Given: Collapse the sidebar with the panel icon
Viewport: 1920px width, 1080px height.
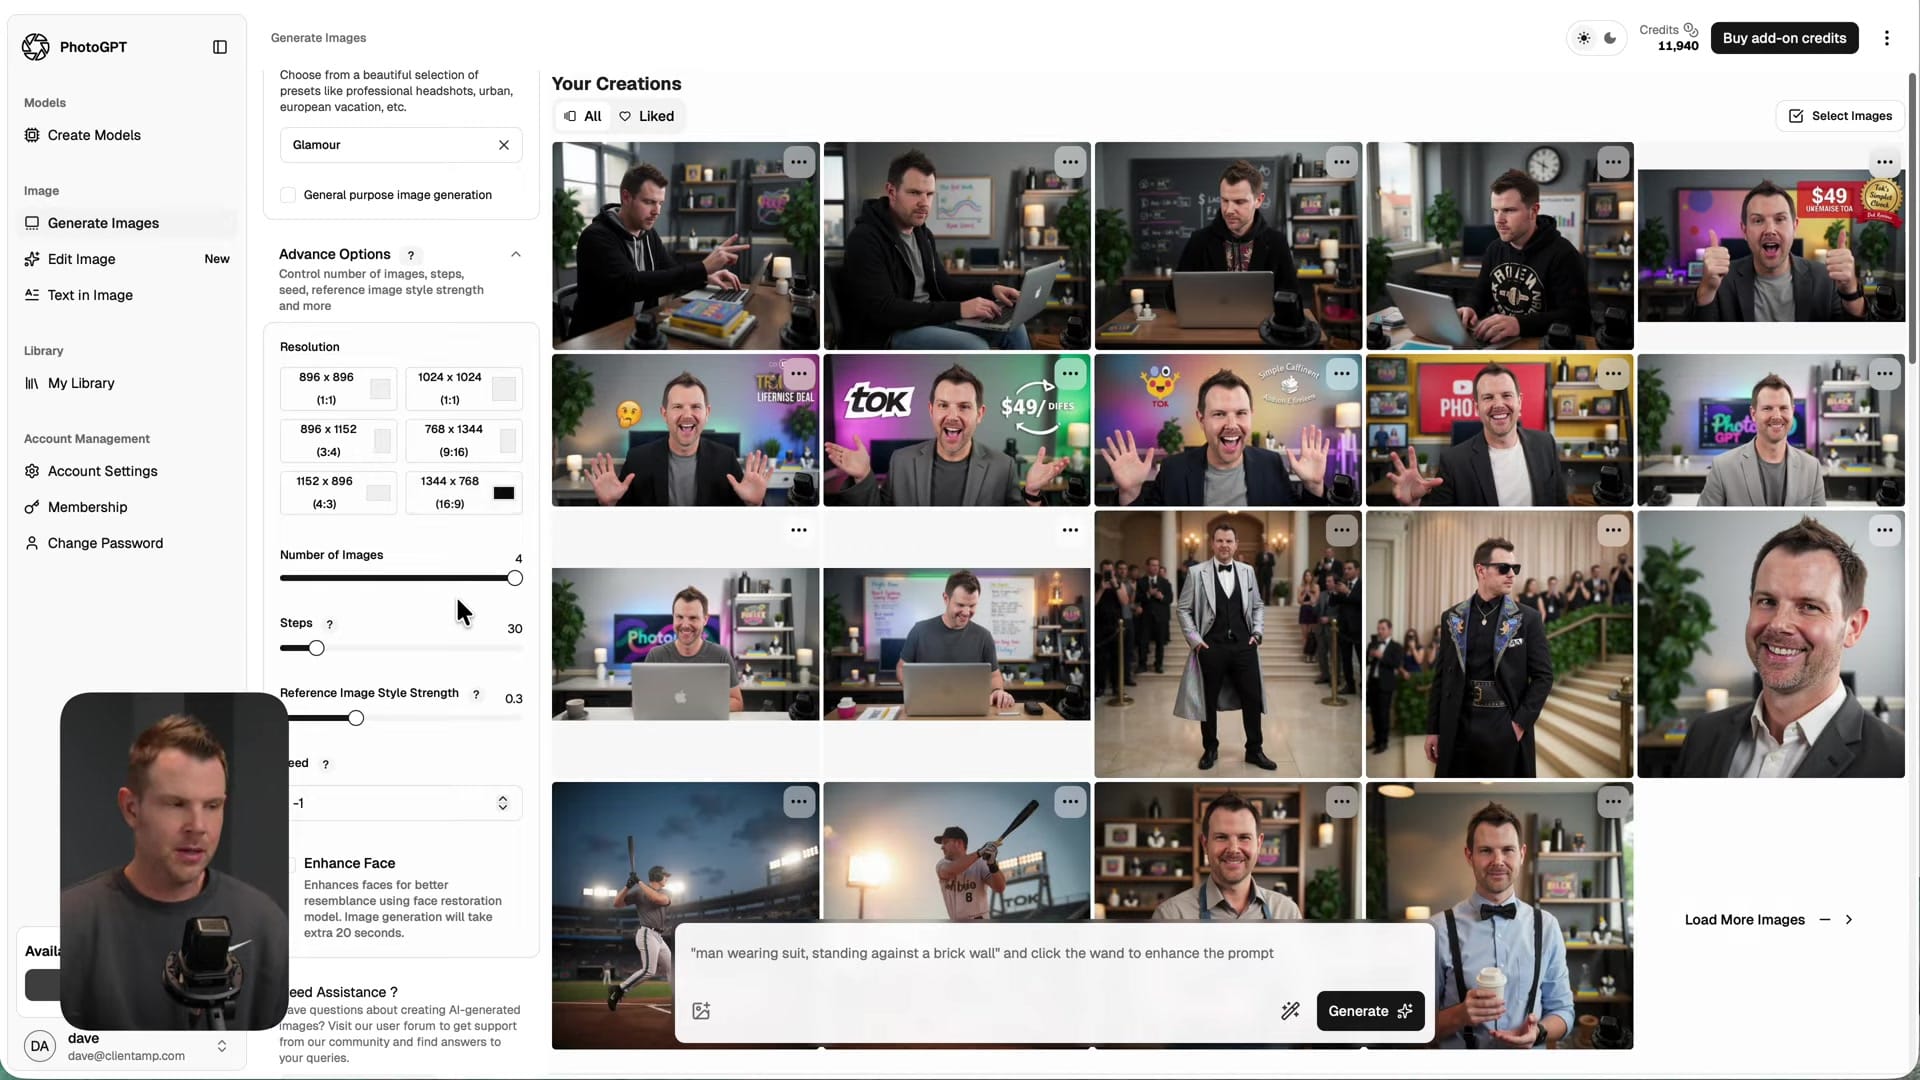Looking at the screenshot, I should (220, 47).
